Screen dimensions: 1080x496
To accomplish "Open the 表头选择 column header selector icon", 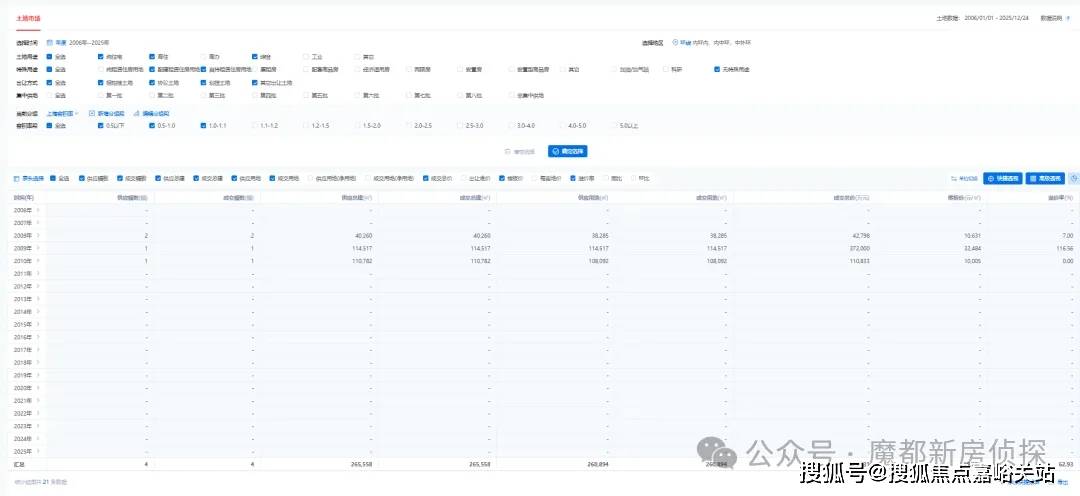I will 16,178.
